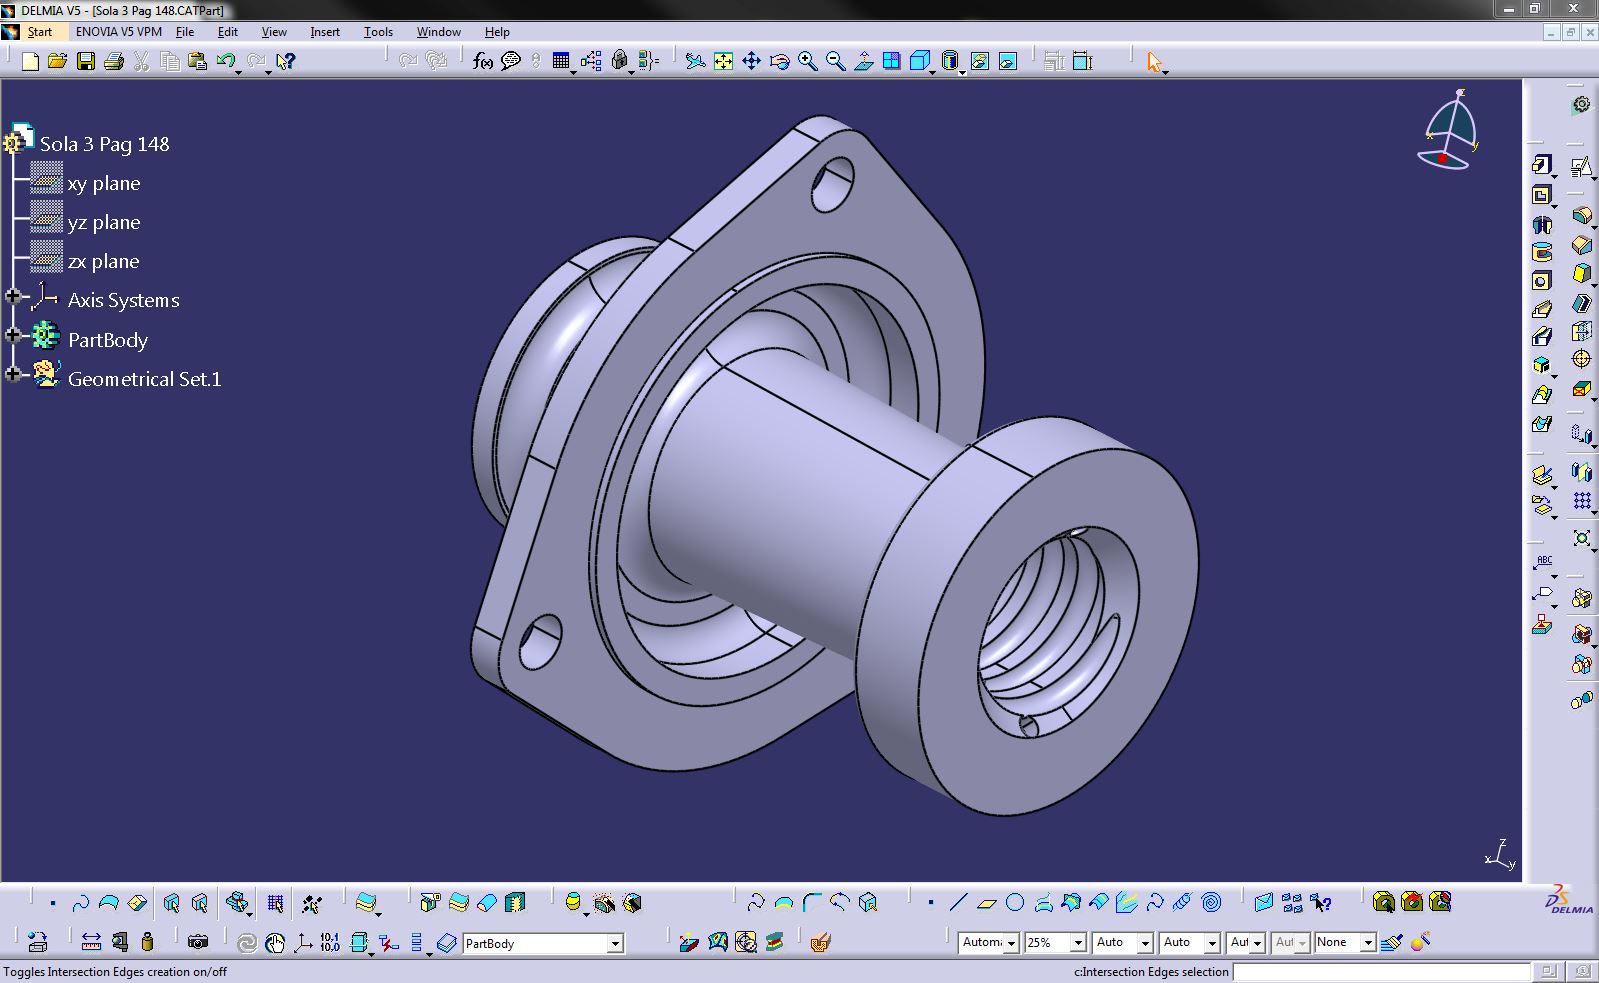Expand the Axis Systems tree node
Image resolution: width=1599 pixels, height=983 pixels.
(x=13, y=296)
